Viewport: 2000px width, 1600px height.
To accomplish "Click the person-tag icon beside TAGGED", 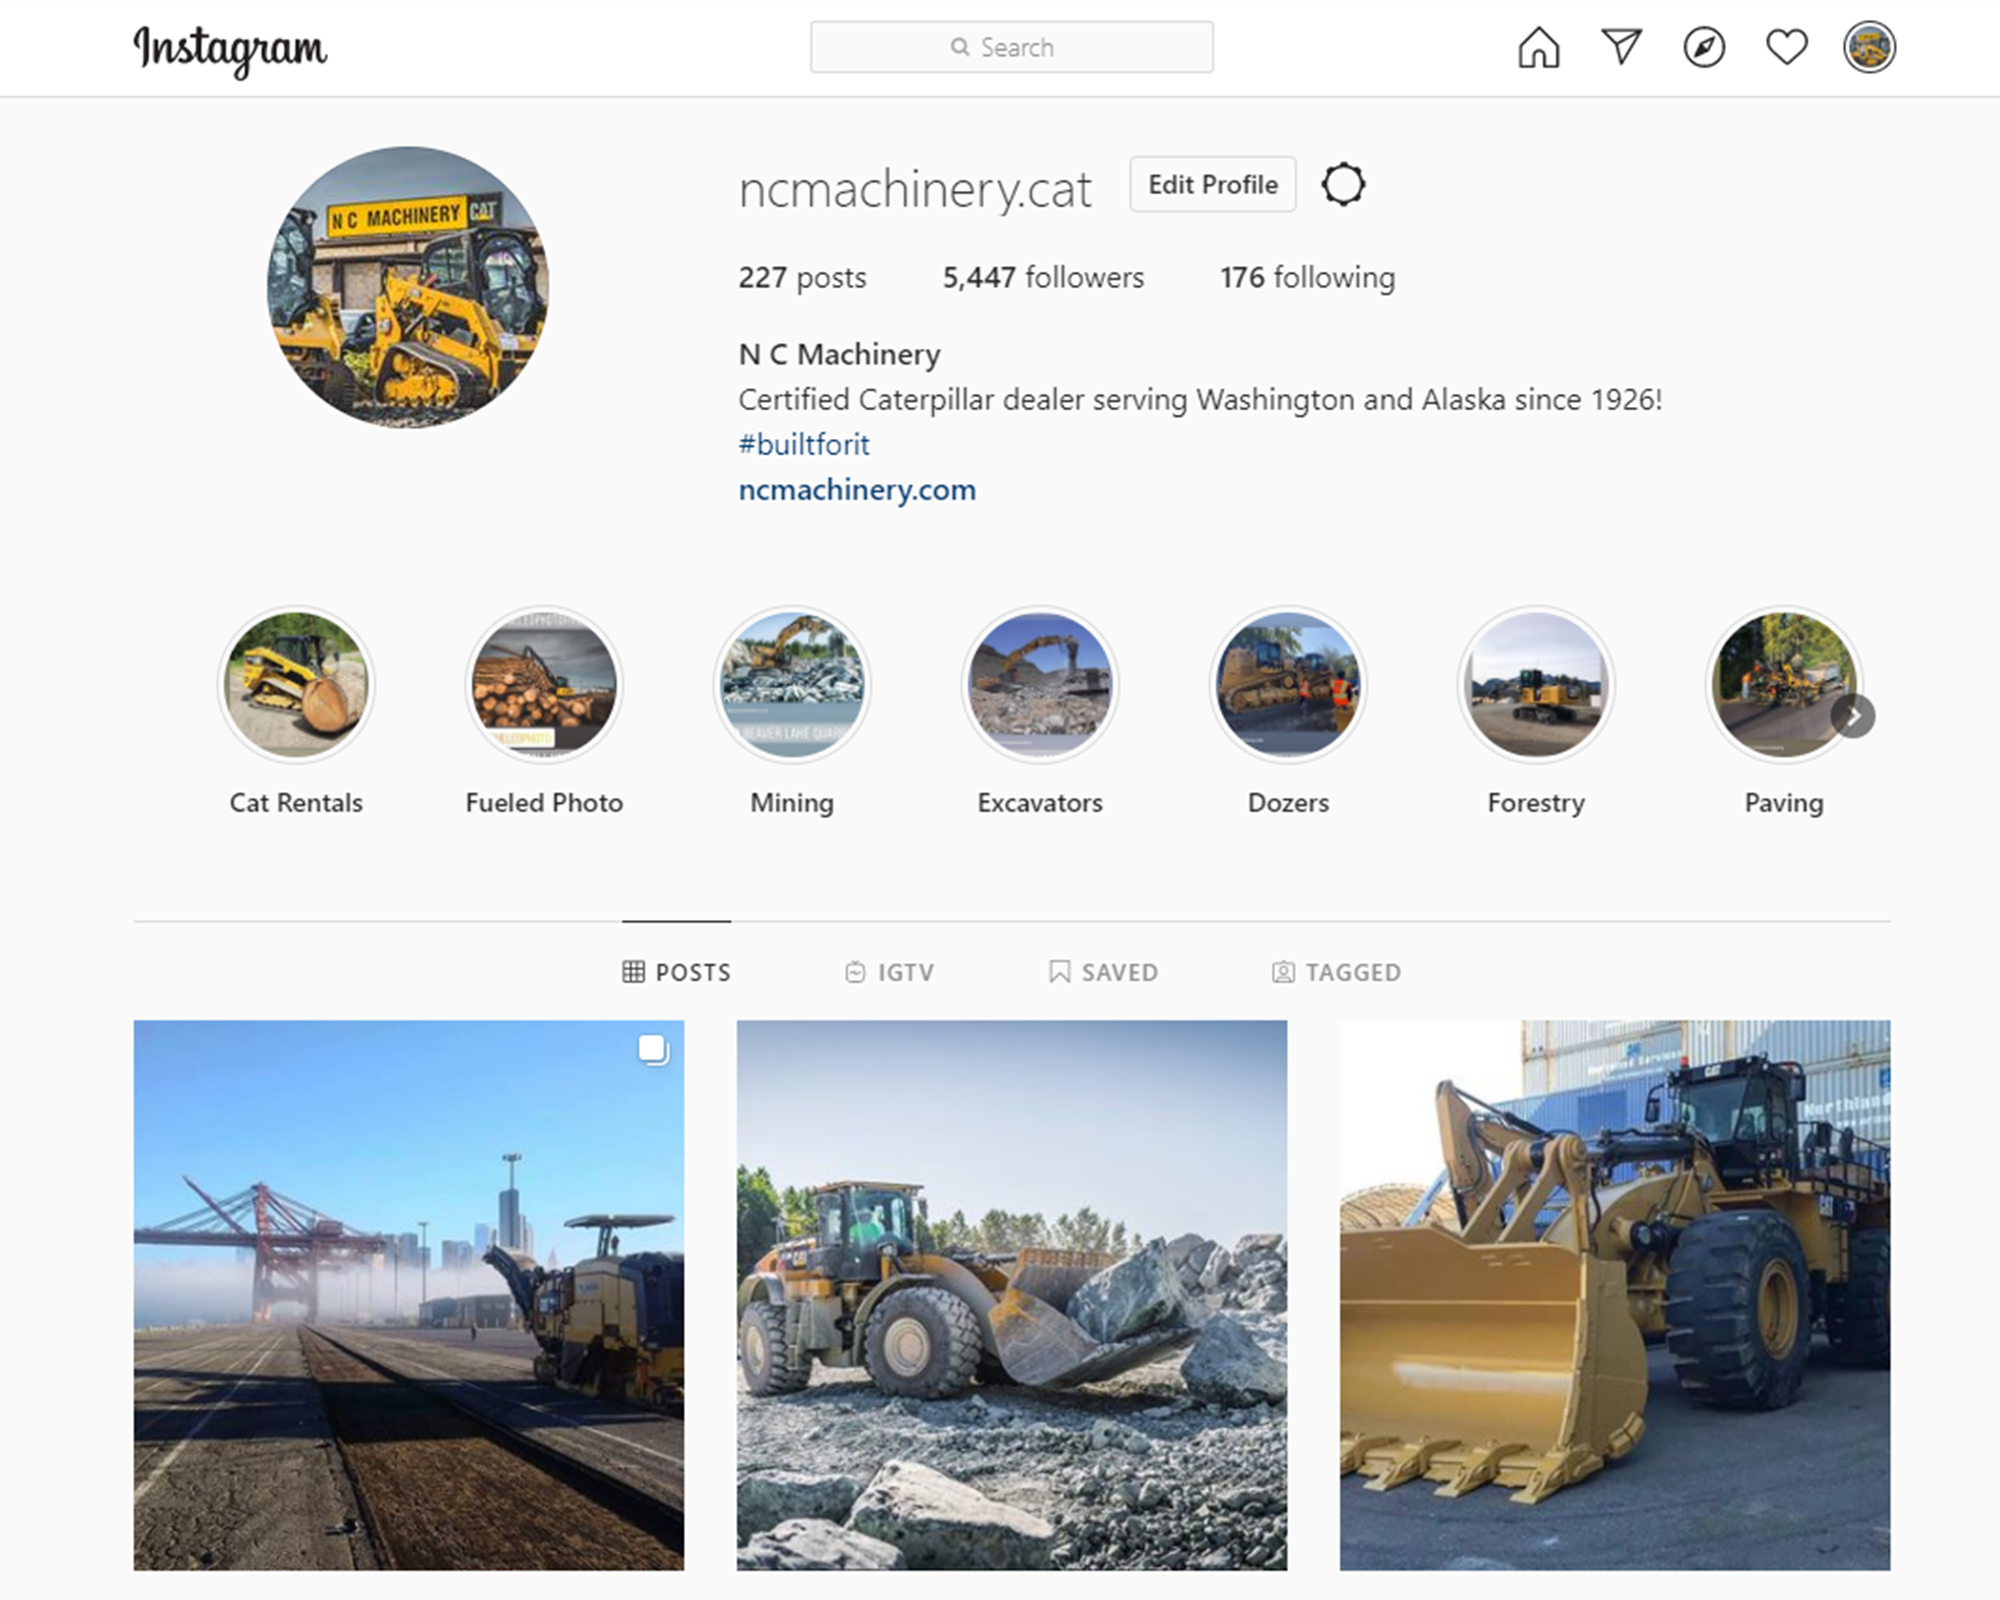I will [1283, 972].
